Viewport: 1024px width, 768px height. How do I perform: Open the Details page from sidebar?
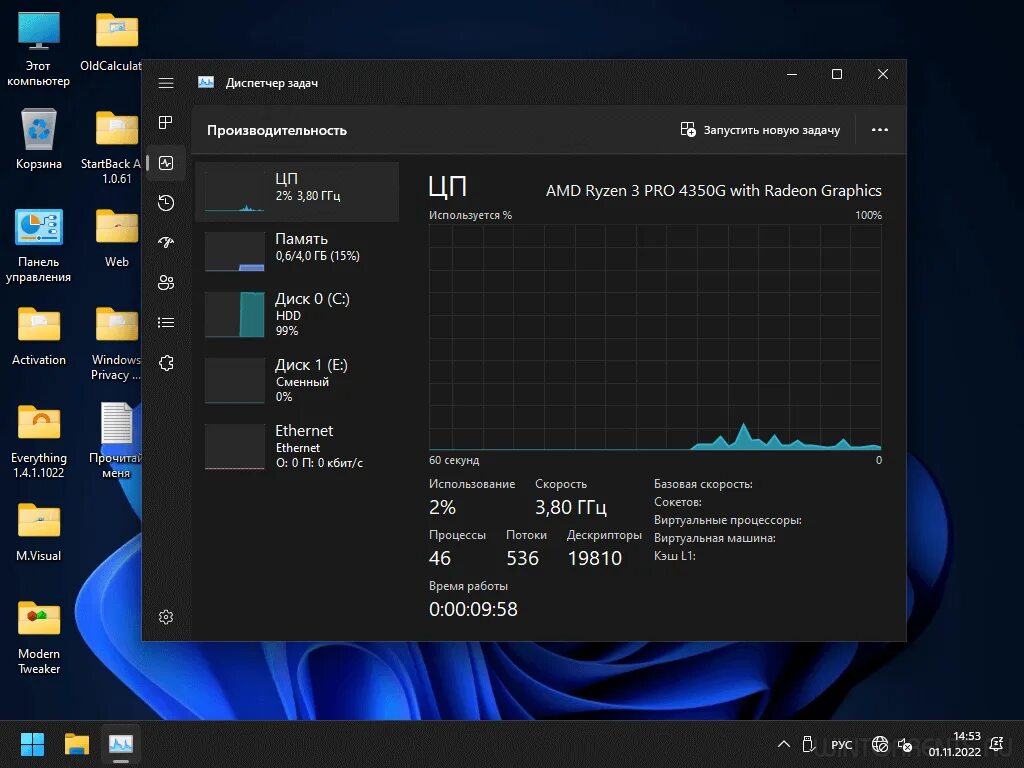click(x=166, y=322)
